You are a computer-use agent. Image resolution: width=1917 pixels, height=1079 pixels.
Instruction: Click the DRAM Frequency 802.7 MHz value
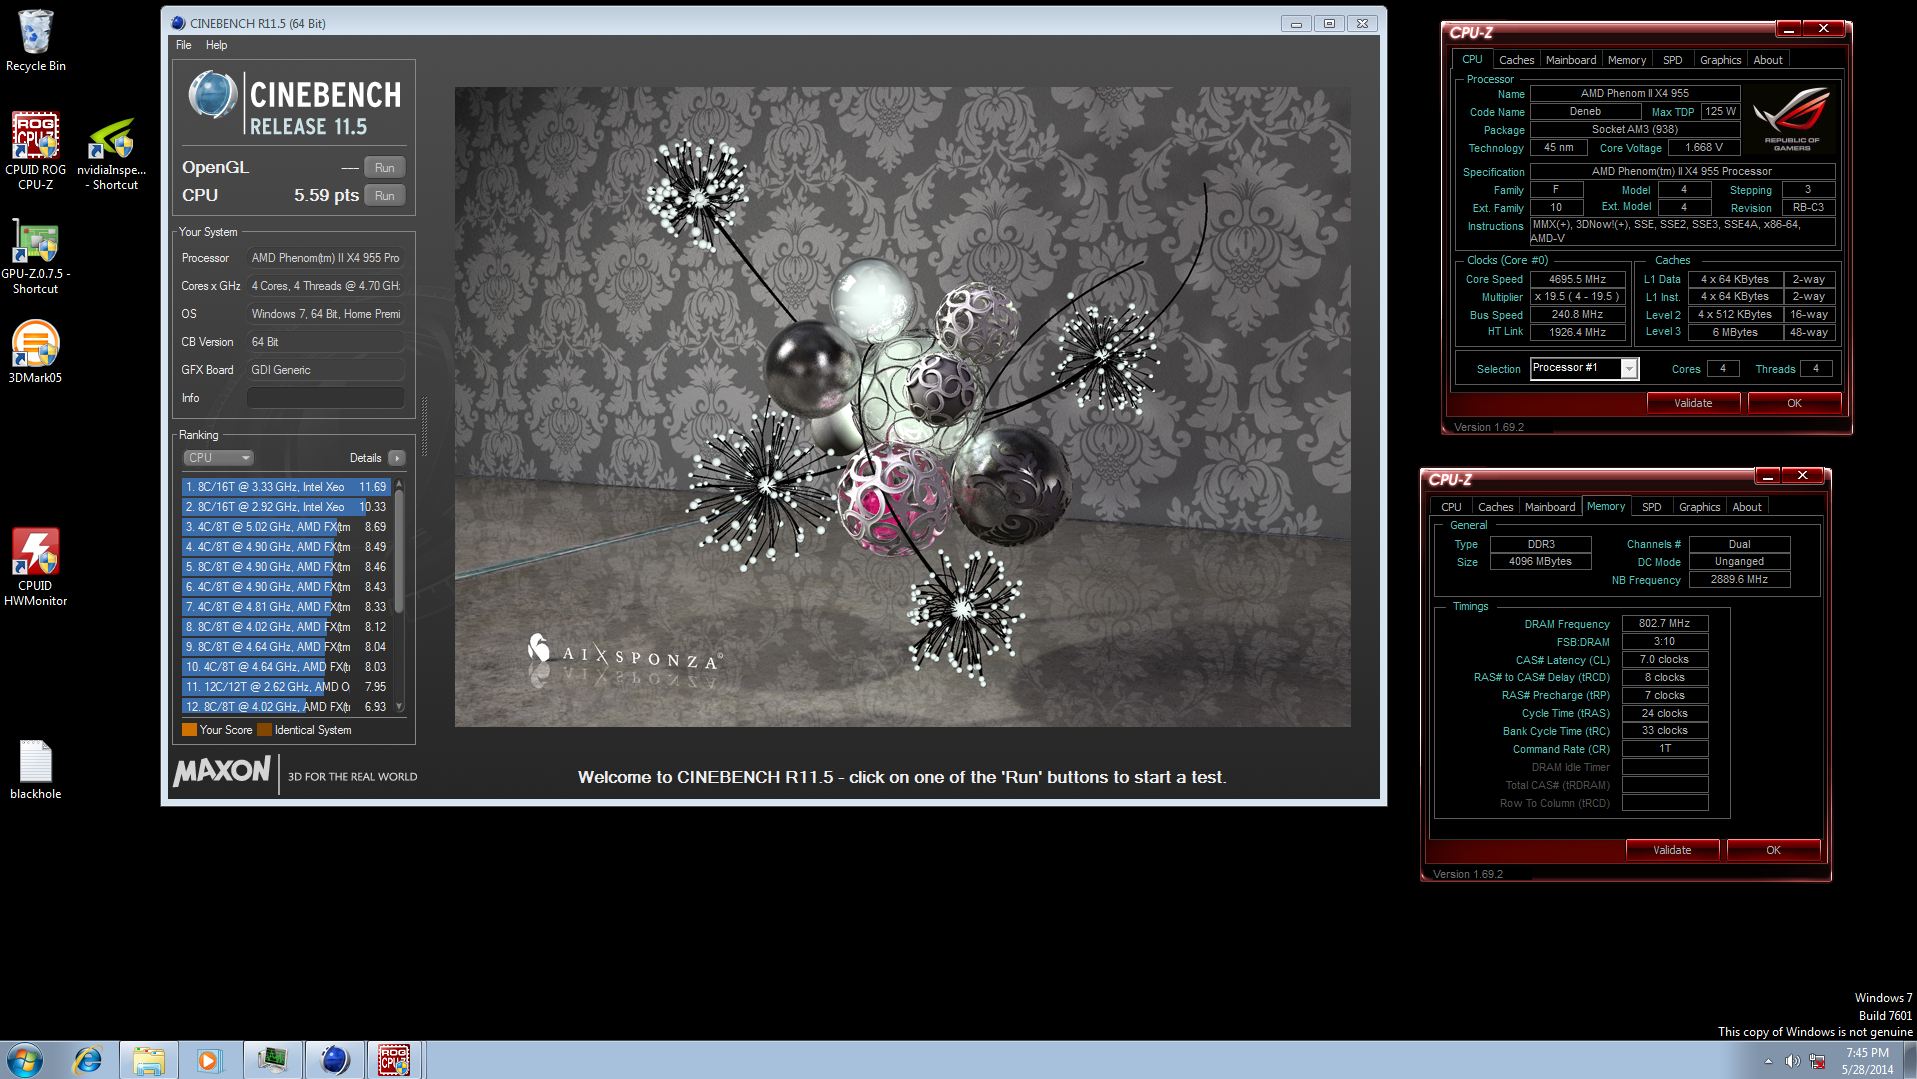(x=1664, y=623)
